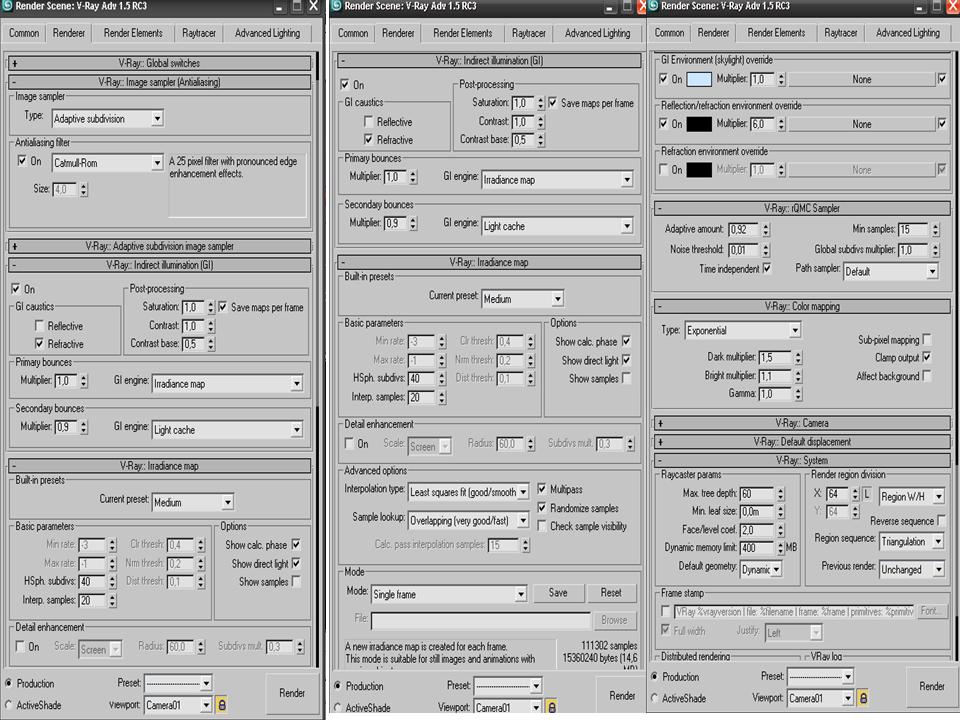Click Max. tree depth input field
The image size is (960, 720).
click(757, 493)
